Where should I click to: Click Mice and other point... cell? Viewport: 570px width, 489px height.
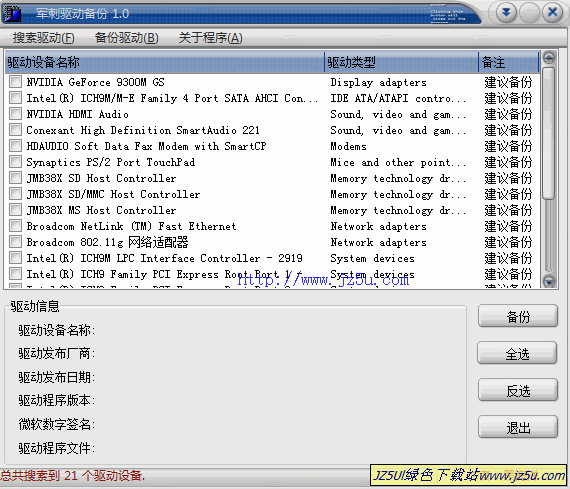click(x=398, y=162)
